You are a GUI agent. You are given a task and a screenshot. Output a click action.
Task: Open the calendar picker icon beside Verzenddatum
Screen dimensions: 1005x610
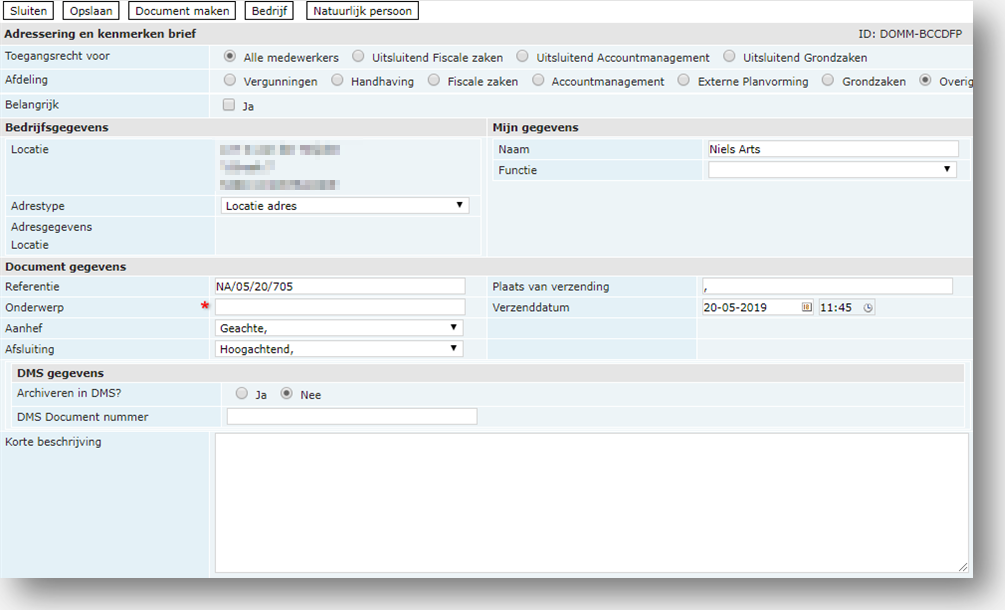[x=806, y=308]
